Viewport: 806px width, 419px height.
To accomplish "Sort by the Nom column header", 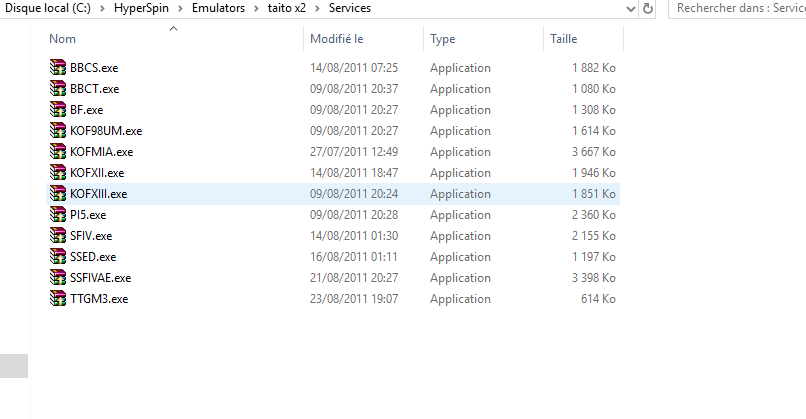I will [x=62, y=39].
